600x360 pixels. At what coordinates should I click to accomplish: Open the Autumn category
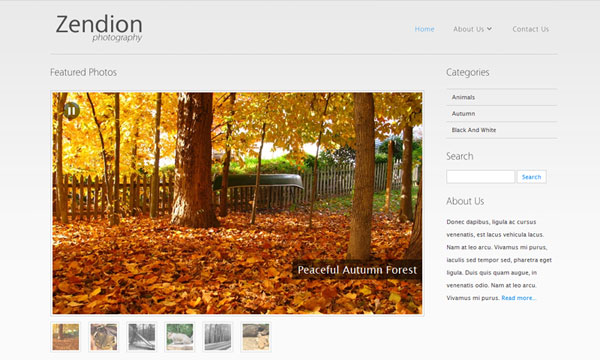[x=501, y=114]
